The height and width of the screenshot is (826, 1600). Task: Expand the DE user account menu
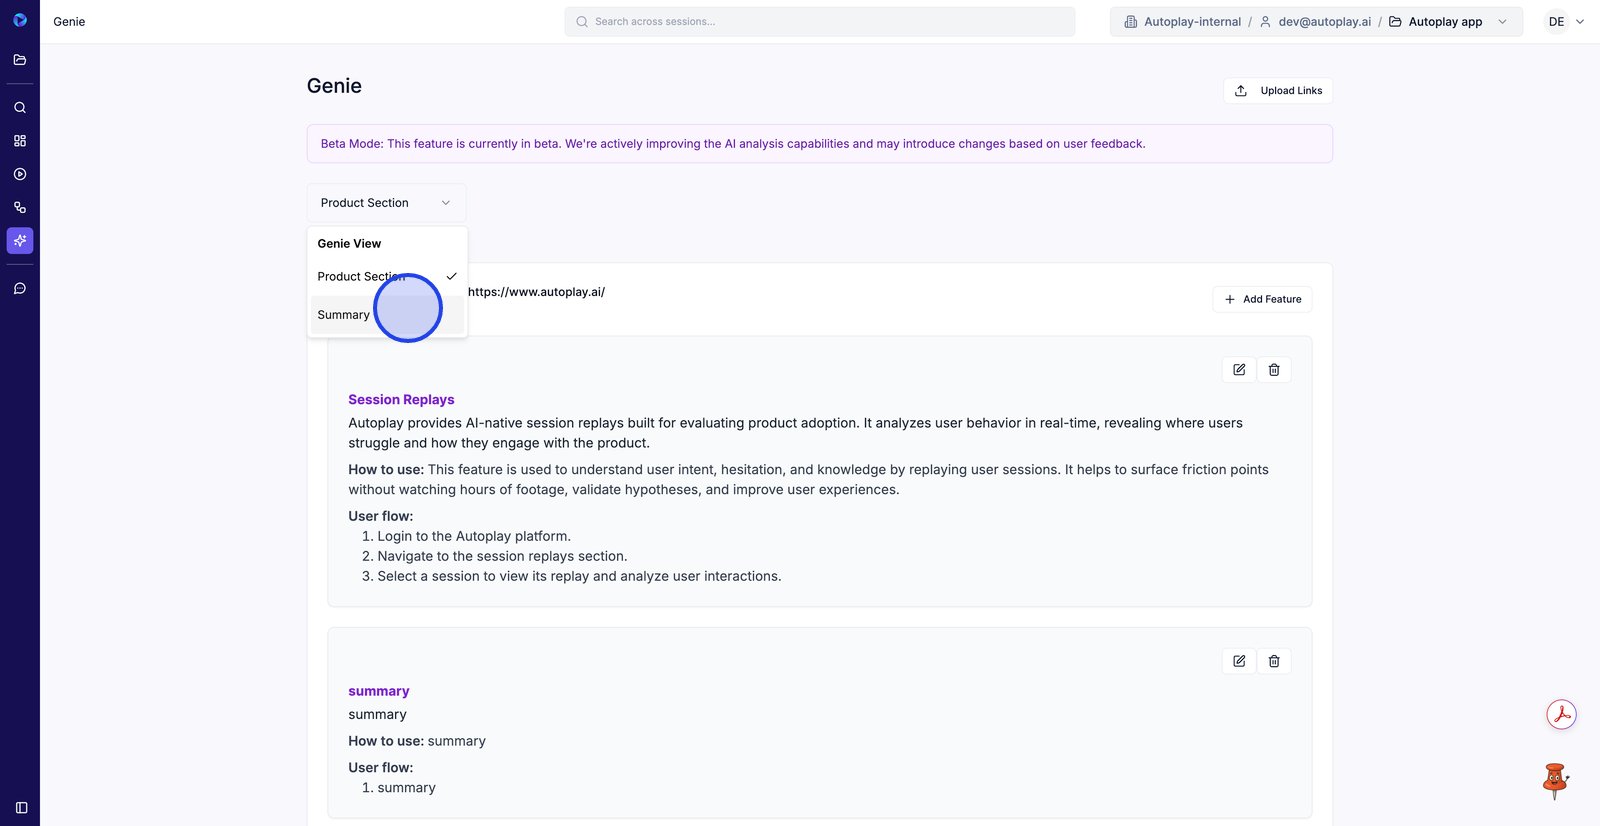coord(1565,22)
